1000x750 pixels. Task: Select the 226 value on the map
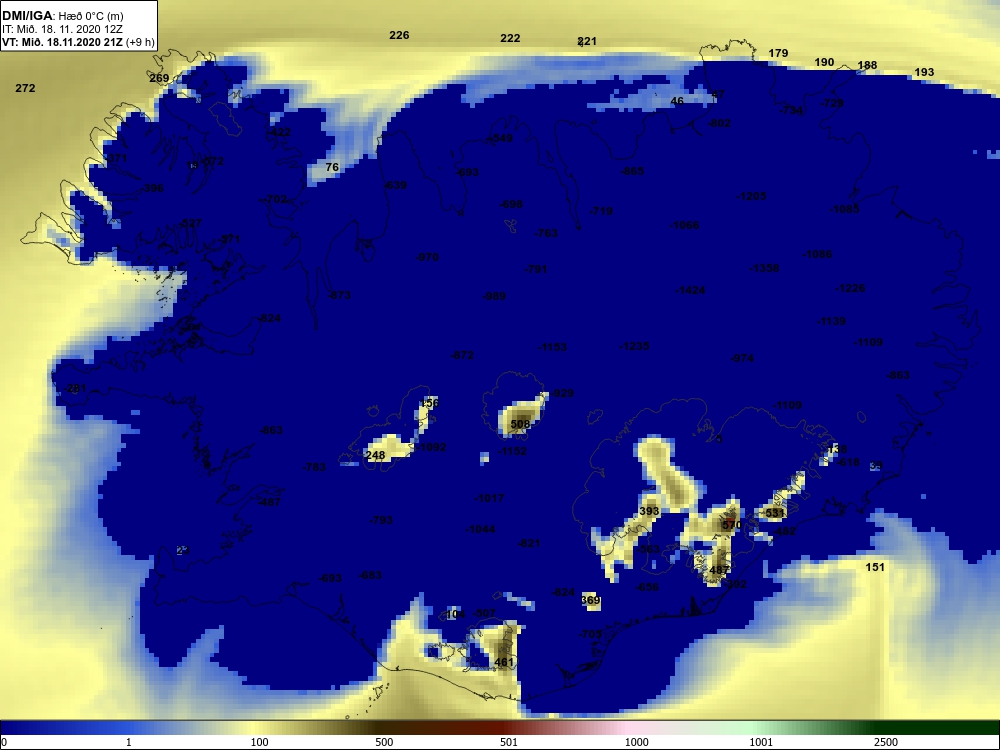(399, 35)
